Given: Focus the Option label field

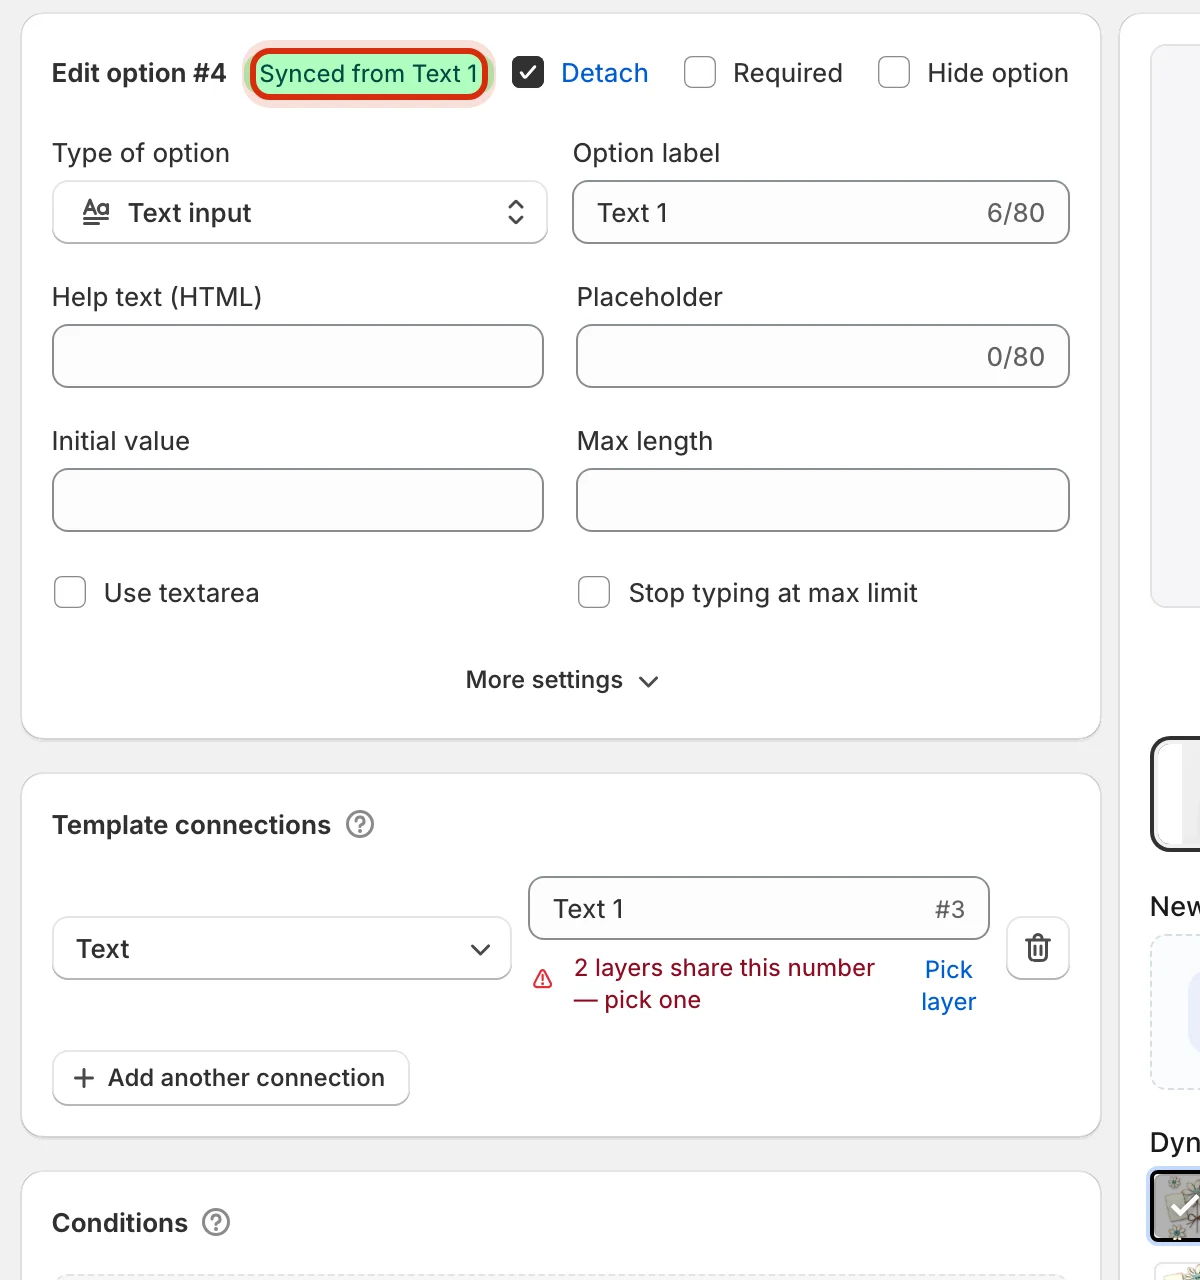Looking at the screenshot, I should 821,212.
